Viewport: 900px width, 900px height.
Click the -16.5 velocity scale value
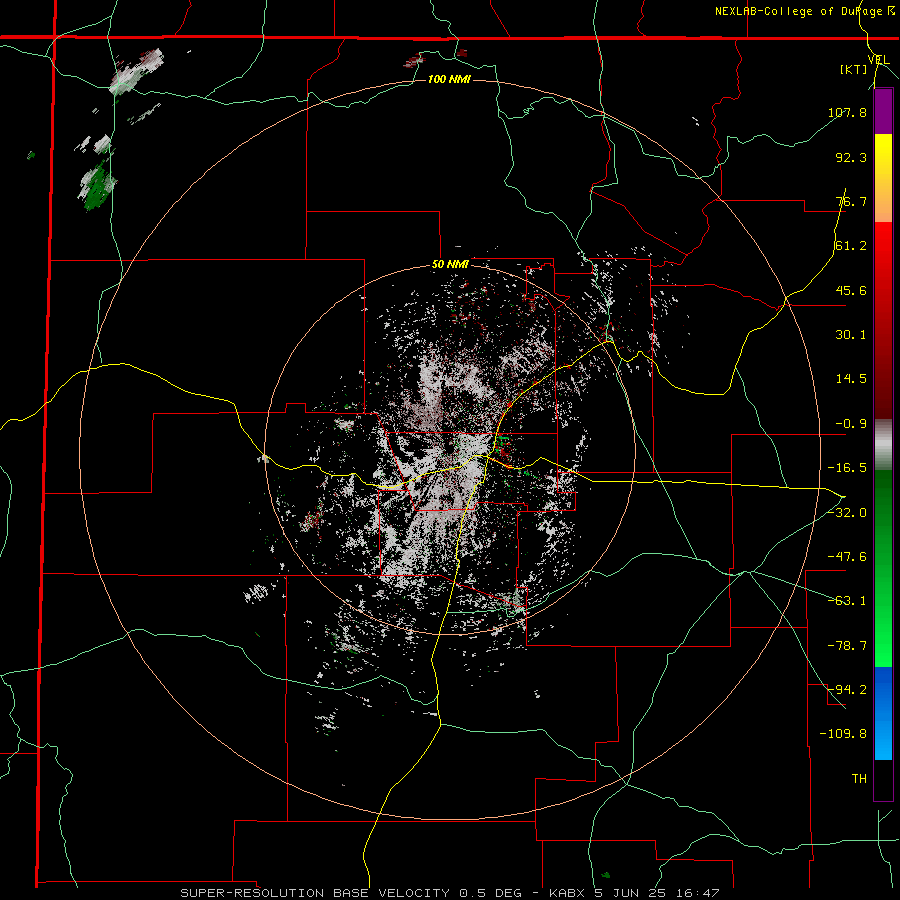pyautogui.click(x=847, y=468)
